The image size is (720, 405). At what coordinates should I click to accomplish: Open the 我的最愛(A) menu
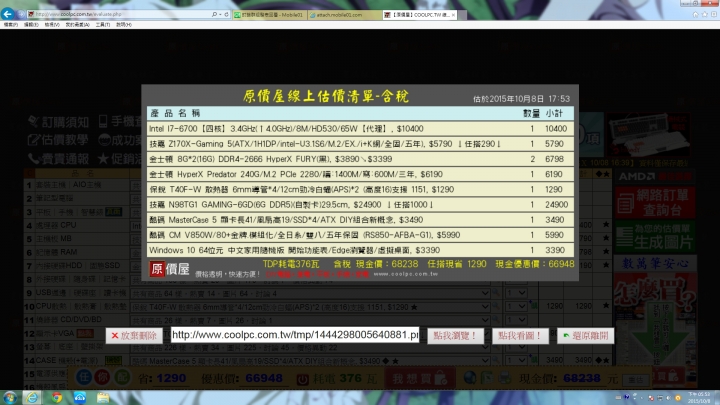click(77, 25)
